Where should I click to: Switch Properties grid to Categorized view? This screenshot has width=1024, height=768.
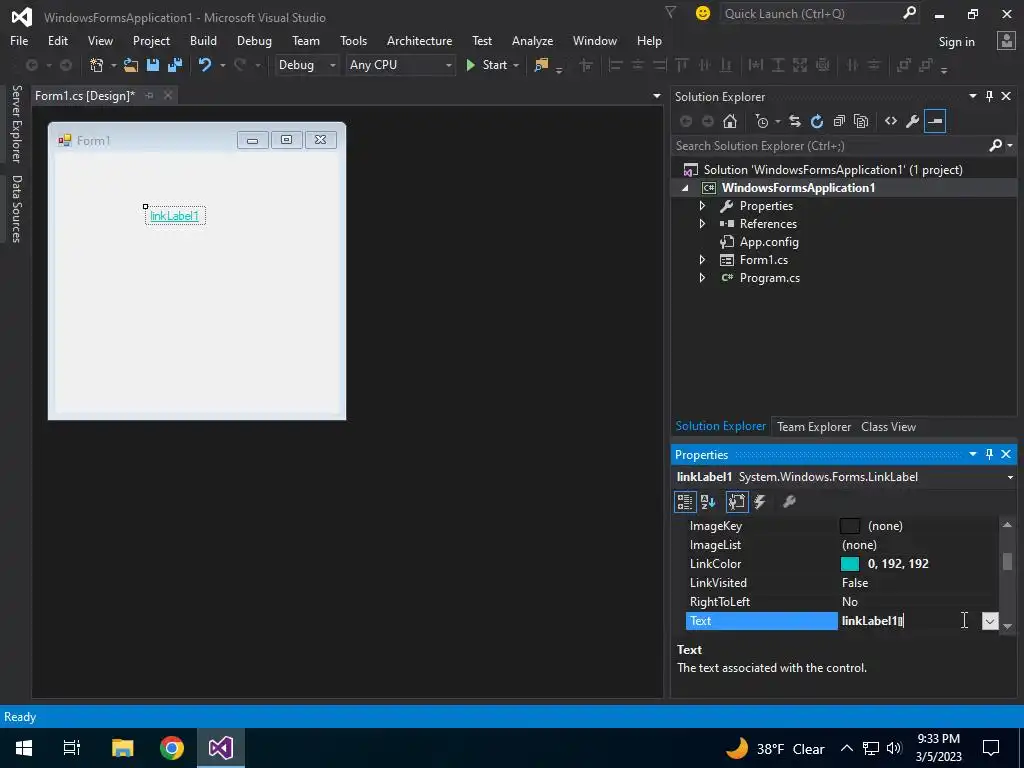(685, 502)
